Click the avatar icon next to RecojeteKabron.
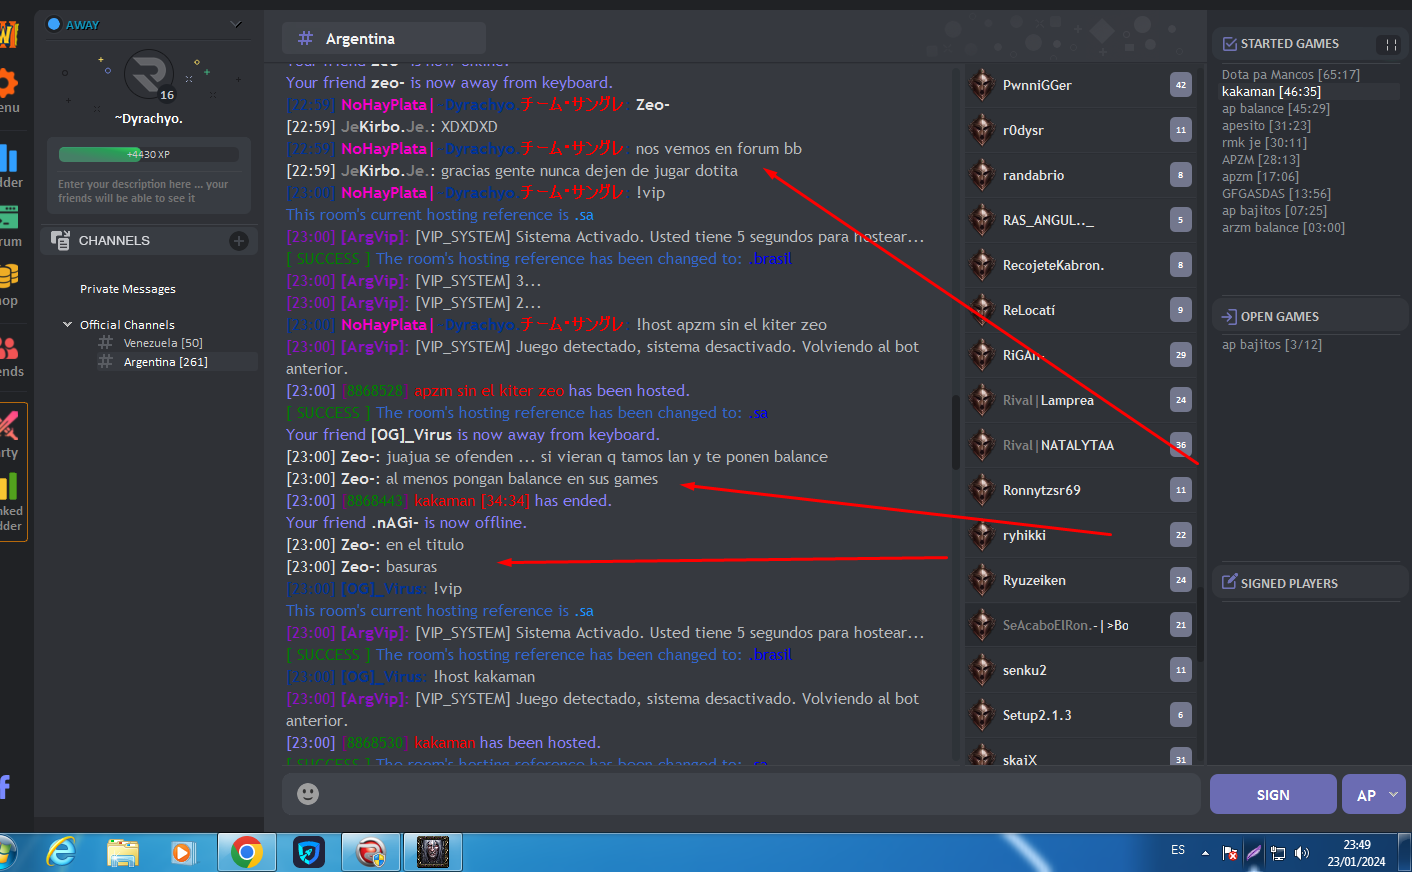Screen dimensions: 1412x872 tap(982, 265)
